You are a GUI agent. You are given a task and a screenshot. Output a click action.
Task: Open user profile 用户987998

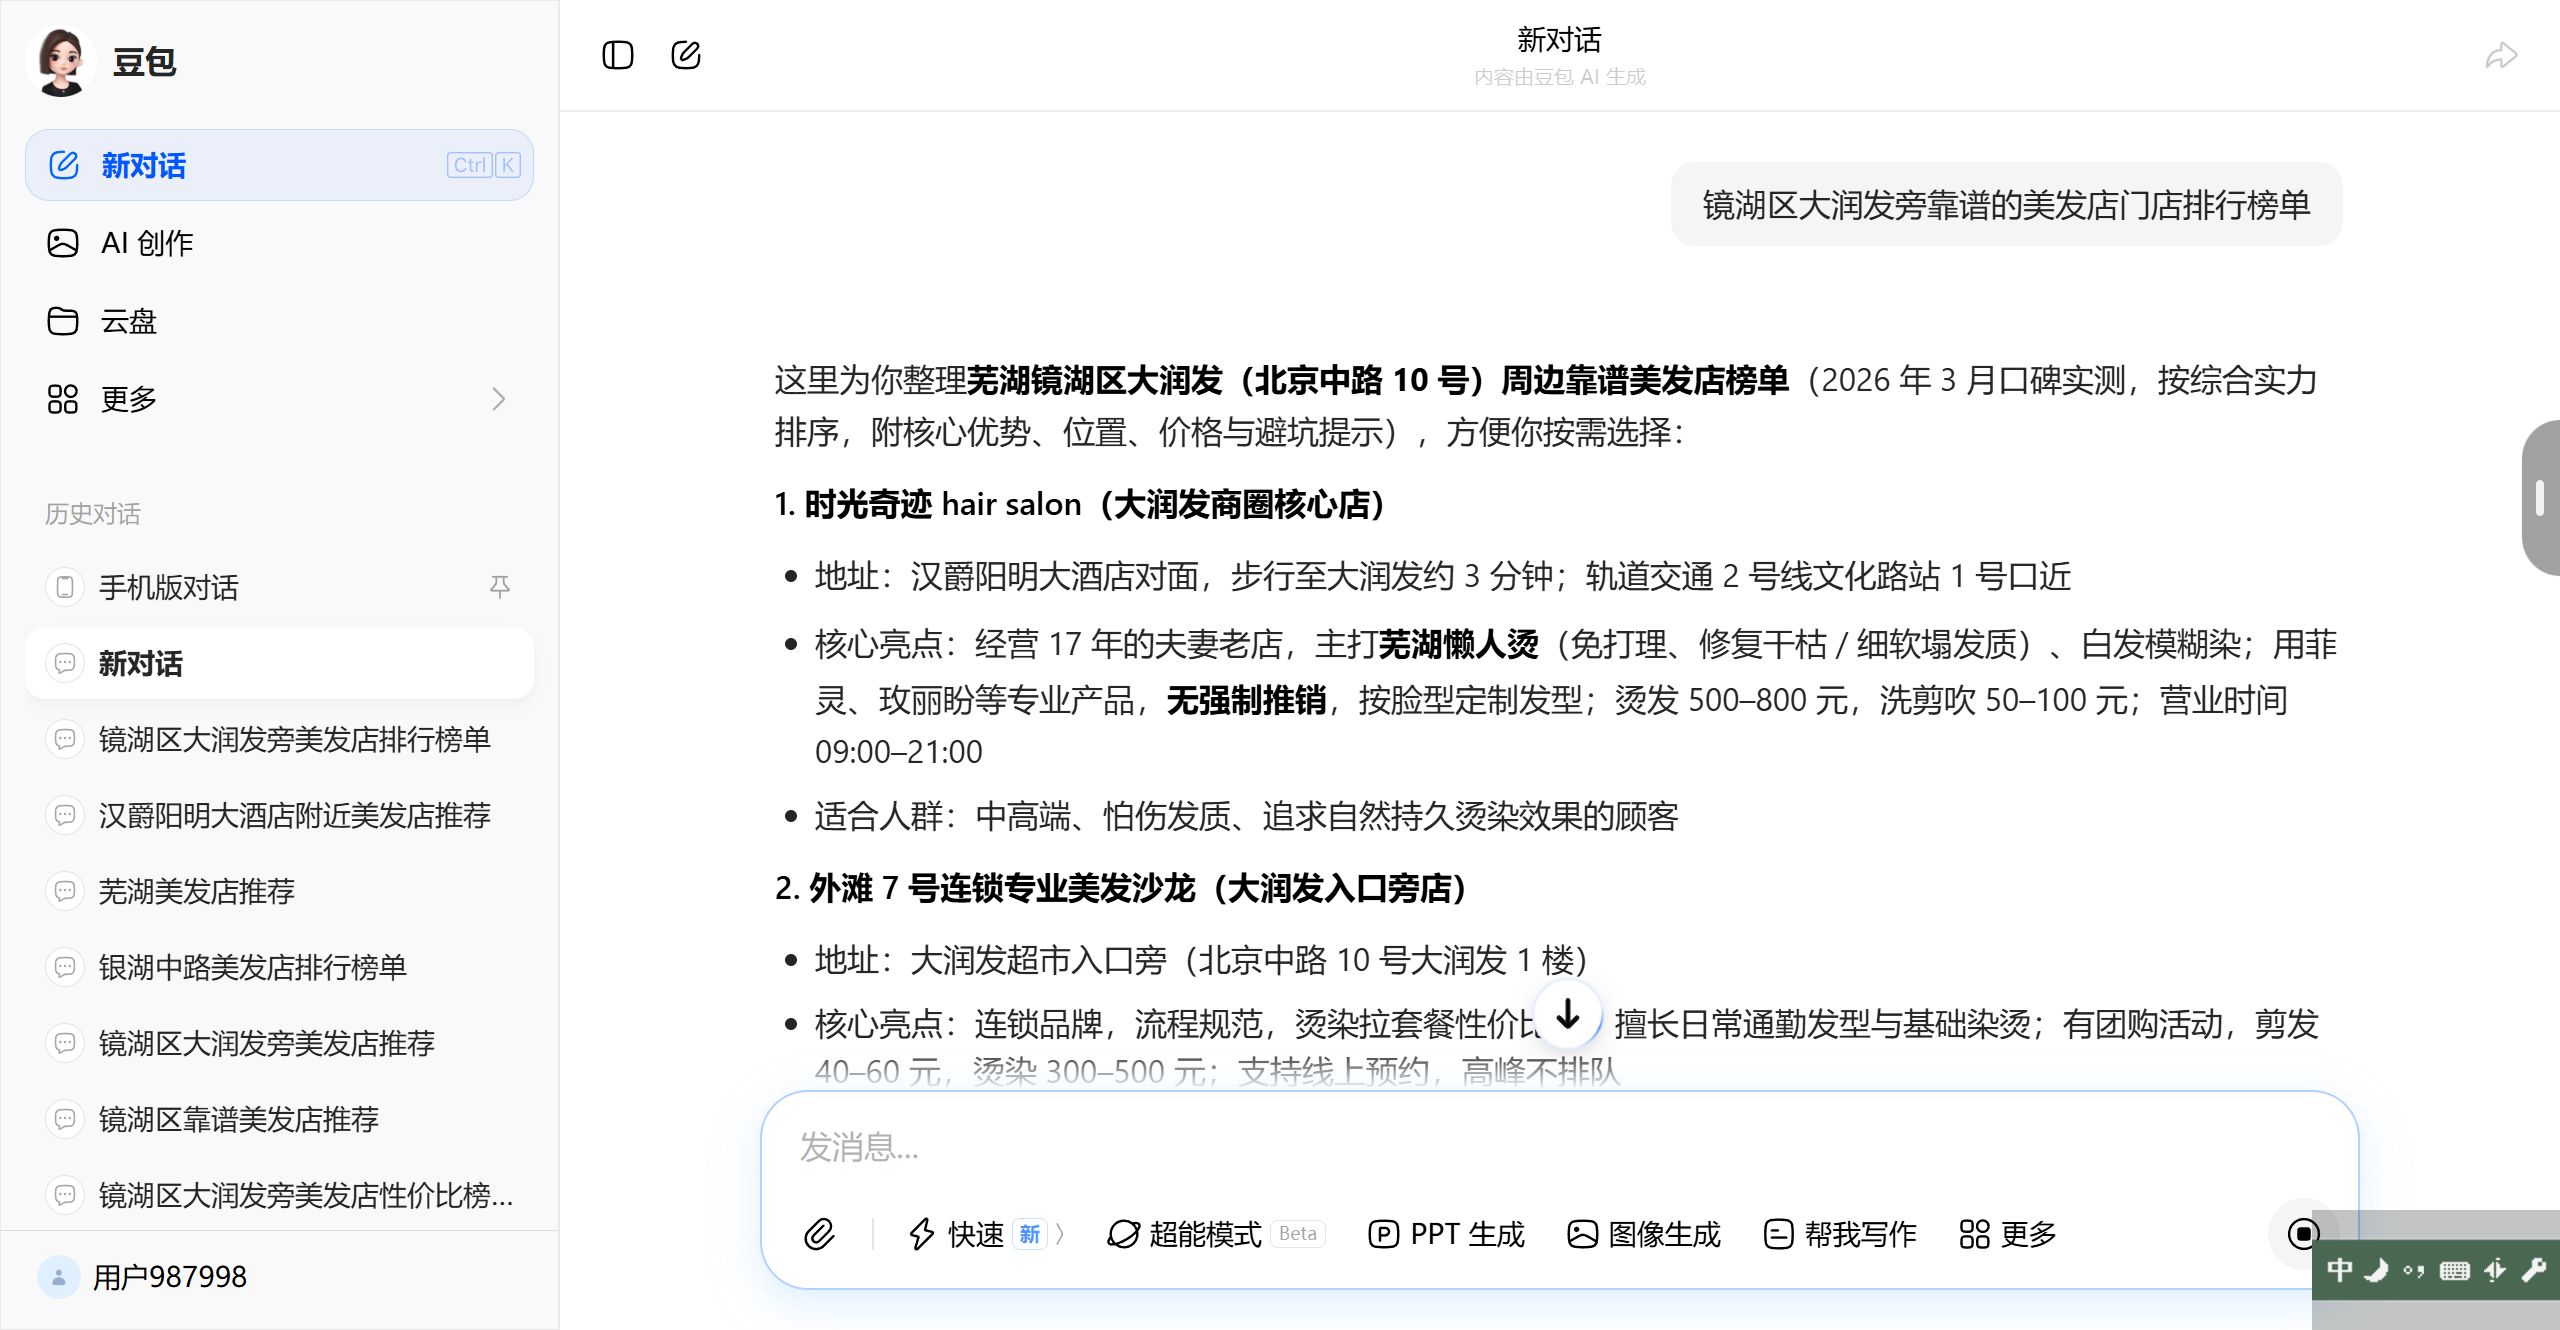(142, 1277)
